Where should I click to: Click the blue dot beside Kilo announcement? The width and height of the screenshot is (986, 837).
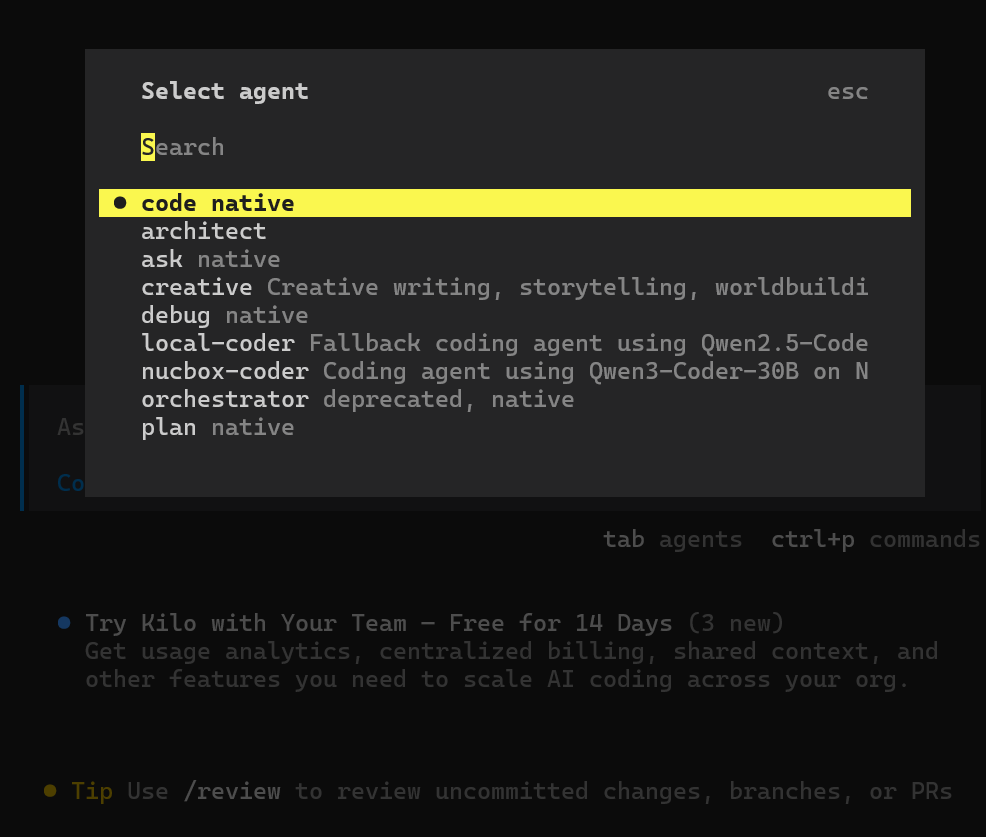click(x=64, y=623)
